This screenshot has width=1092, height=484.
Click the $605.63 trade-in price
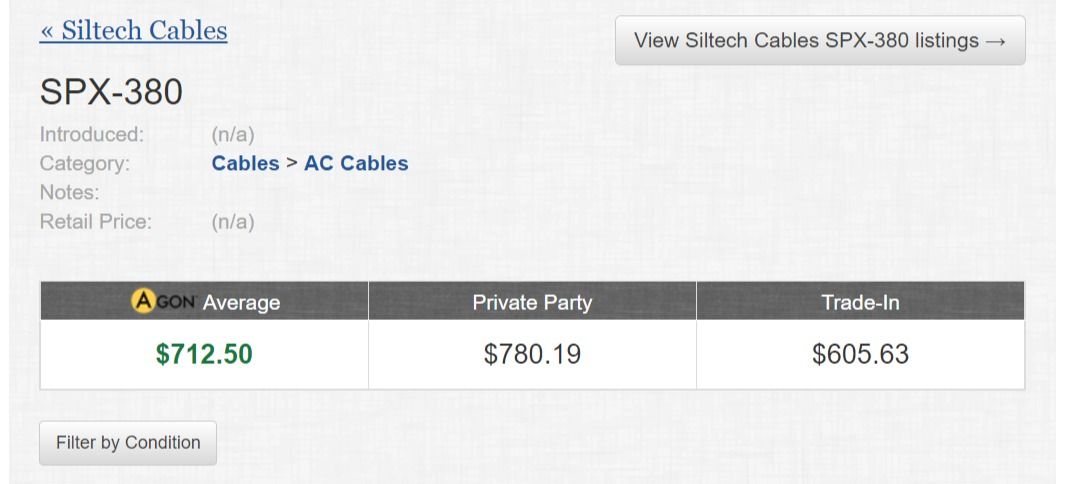click(860, 354)
